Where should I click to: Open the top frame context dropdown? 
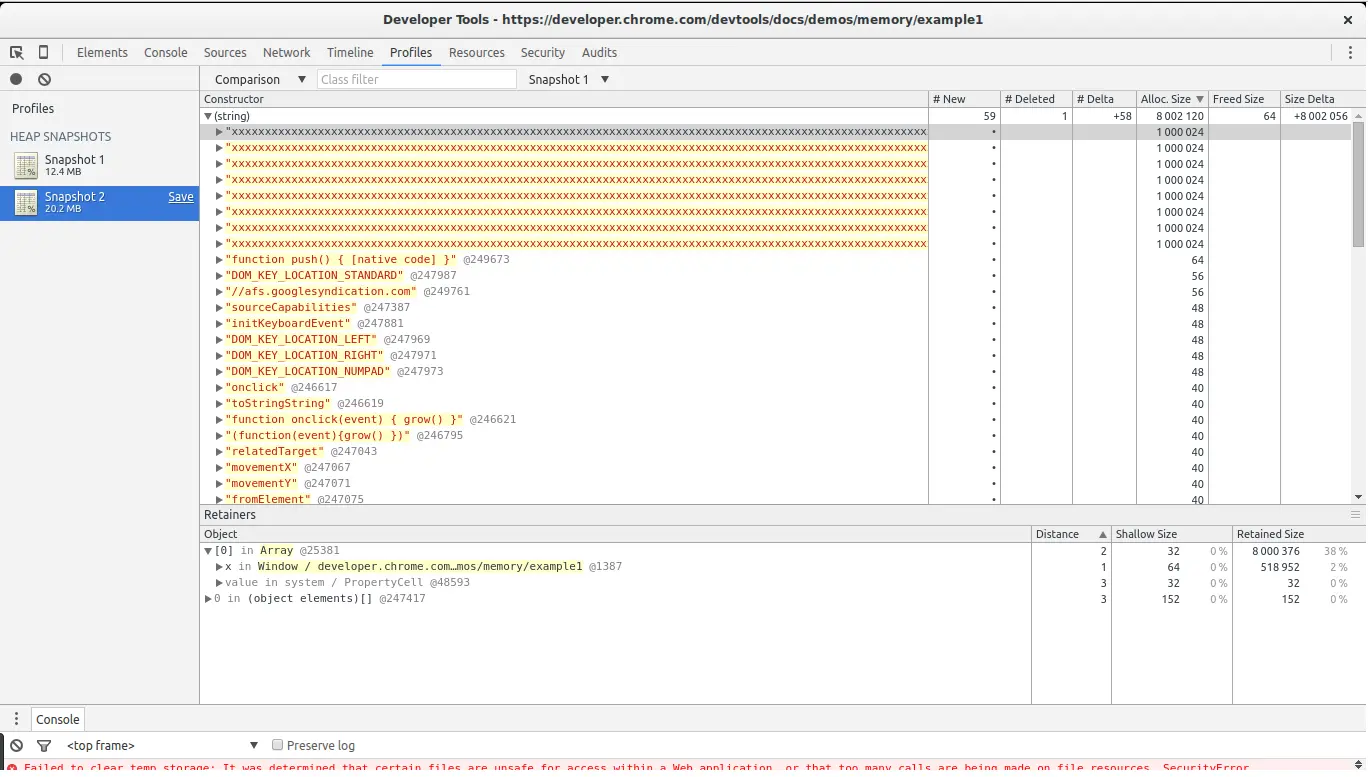point(161,746)
